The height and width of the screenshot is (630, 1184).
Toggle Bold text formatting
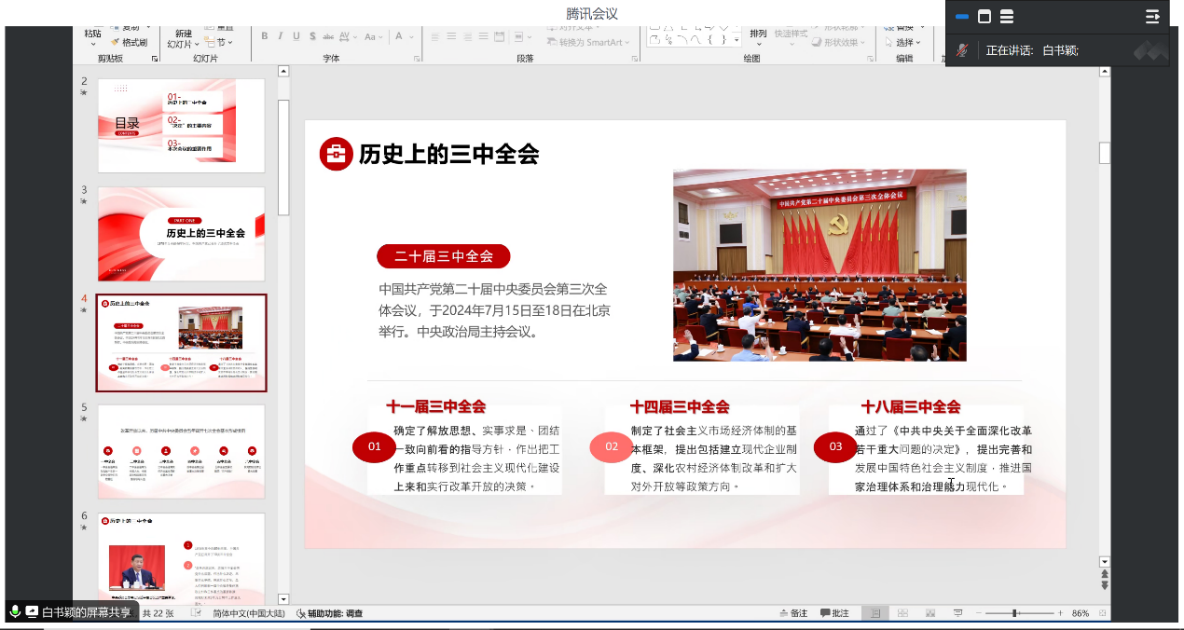(265, 36)
